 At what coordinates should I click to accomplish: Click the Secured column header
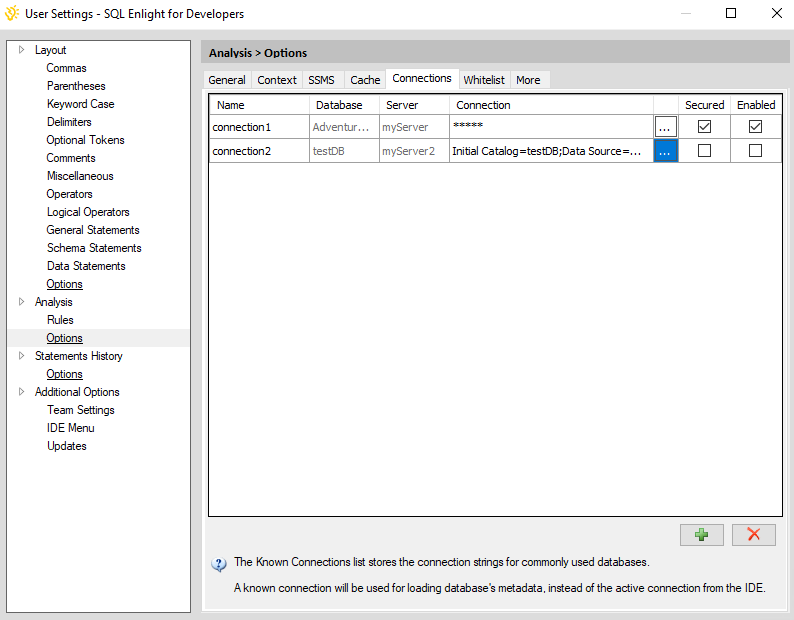704,105
